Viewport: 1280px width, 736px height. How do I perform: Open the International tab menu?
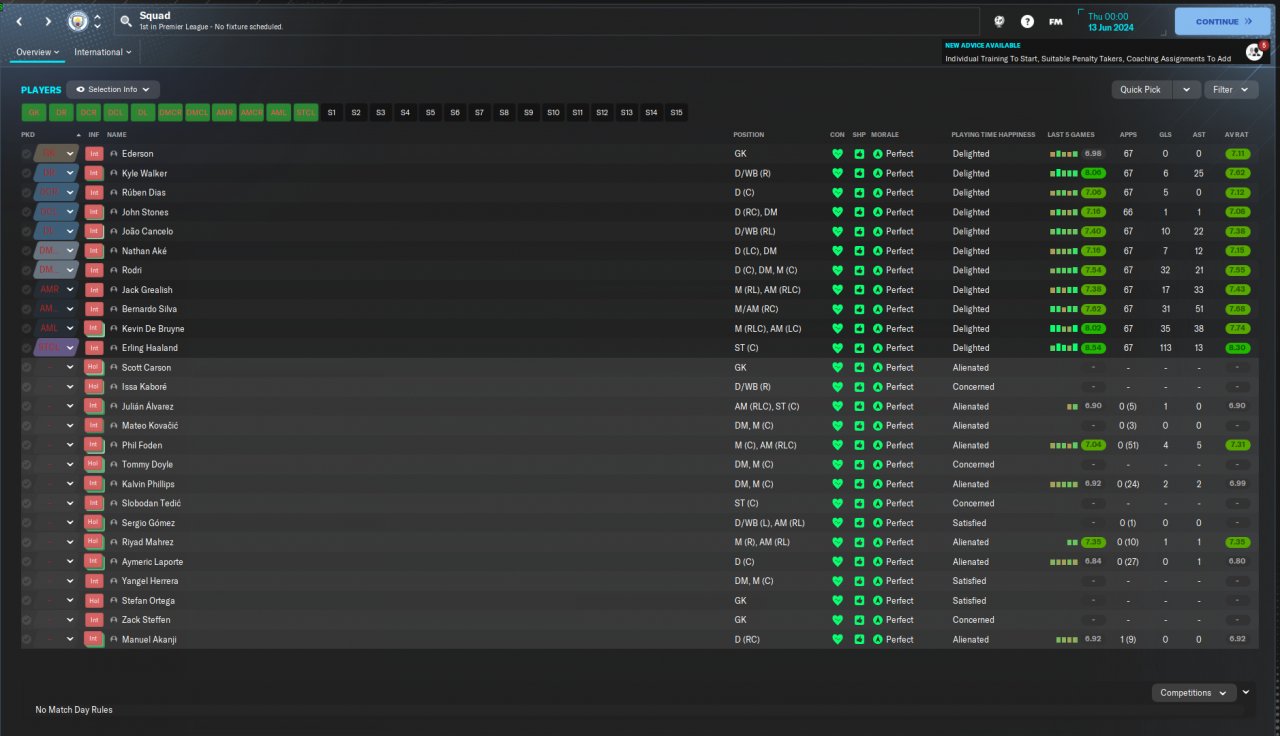pyautogui.click(x=102, y=52)
